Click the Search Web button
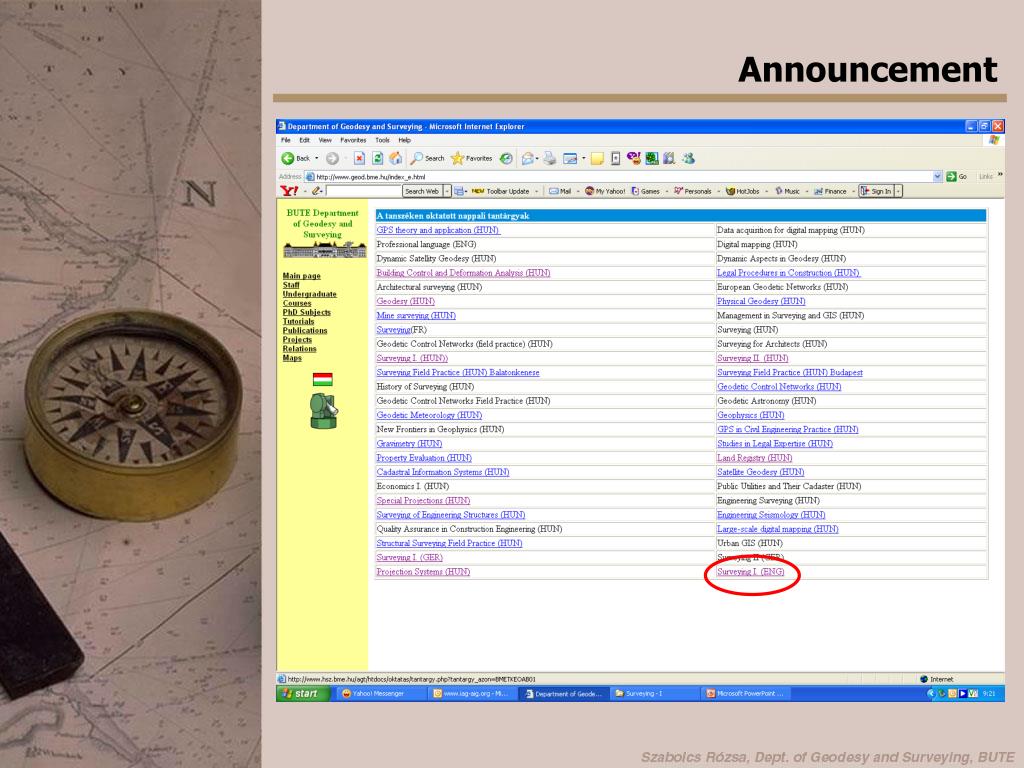 422,191
